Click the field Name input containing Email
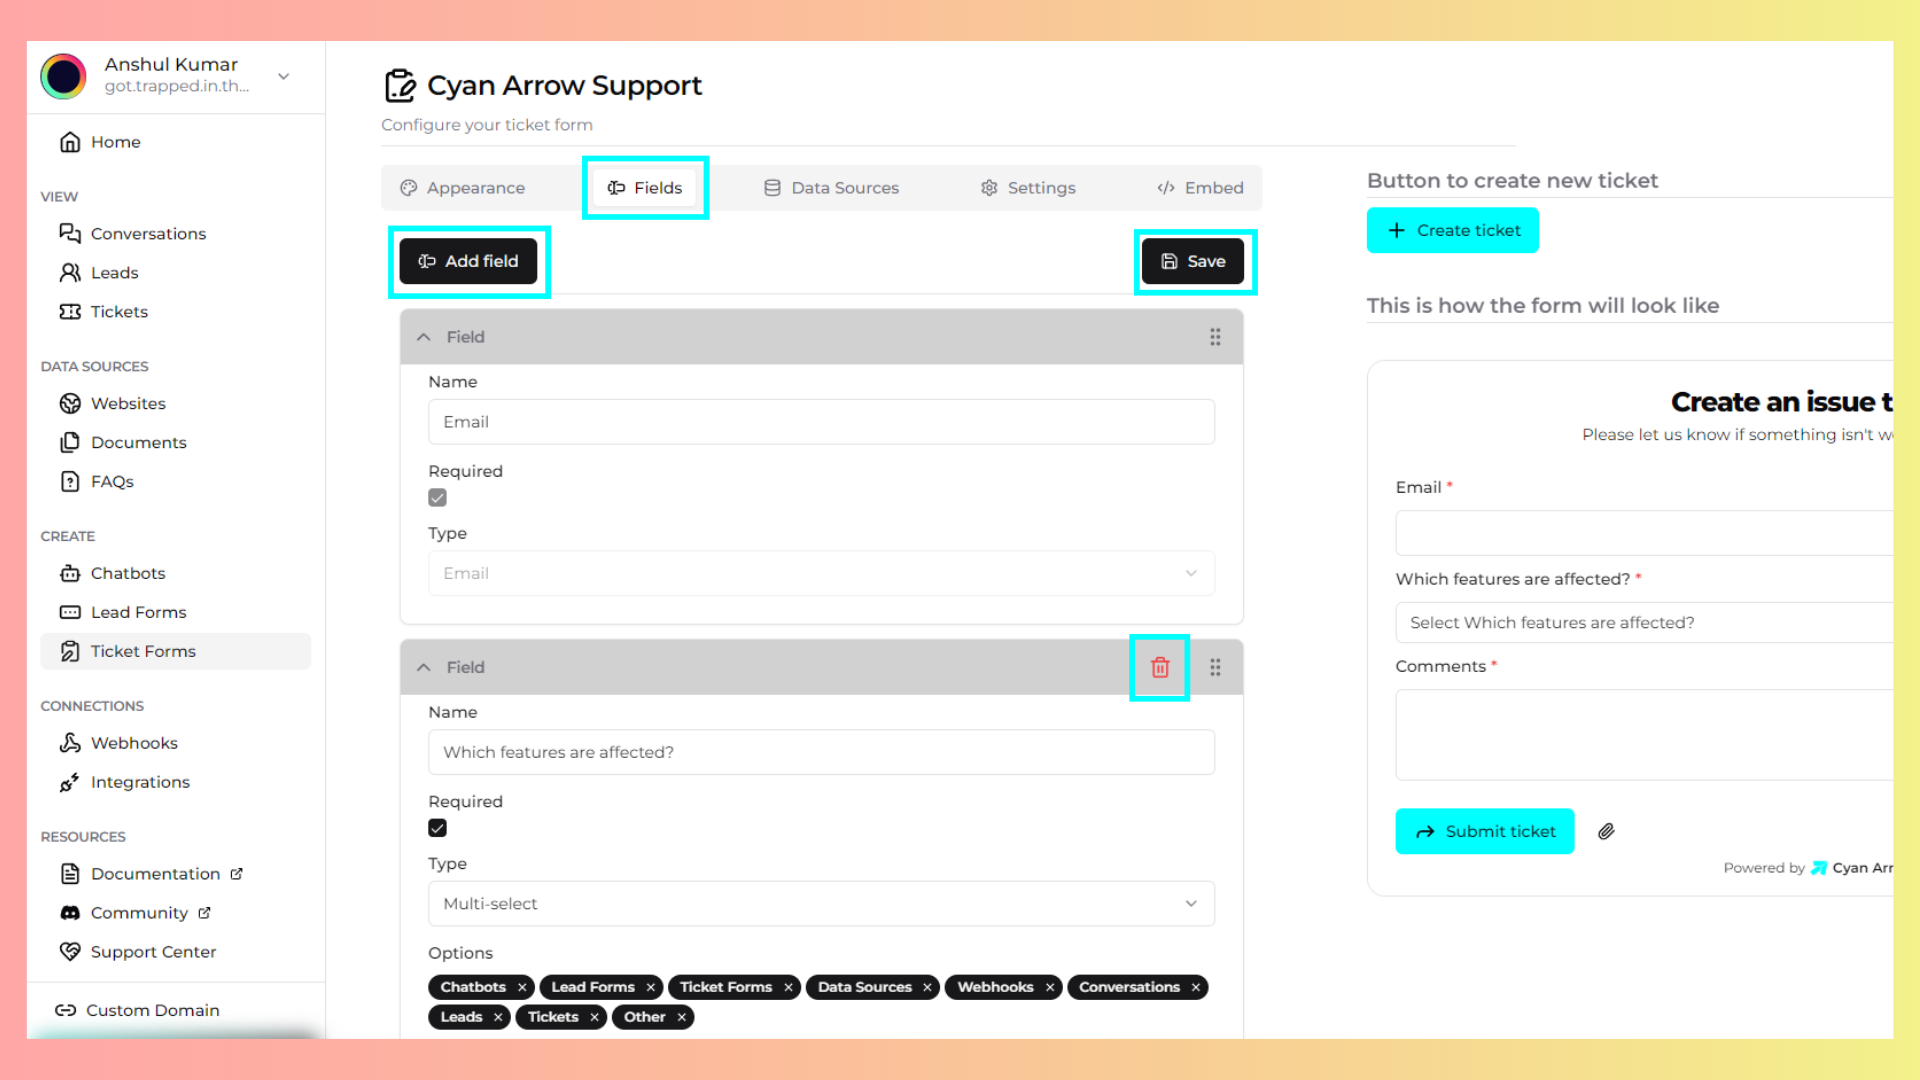The image size is (1920, 1080). [x=820, y=422]
